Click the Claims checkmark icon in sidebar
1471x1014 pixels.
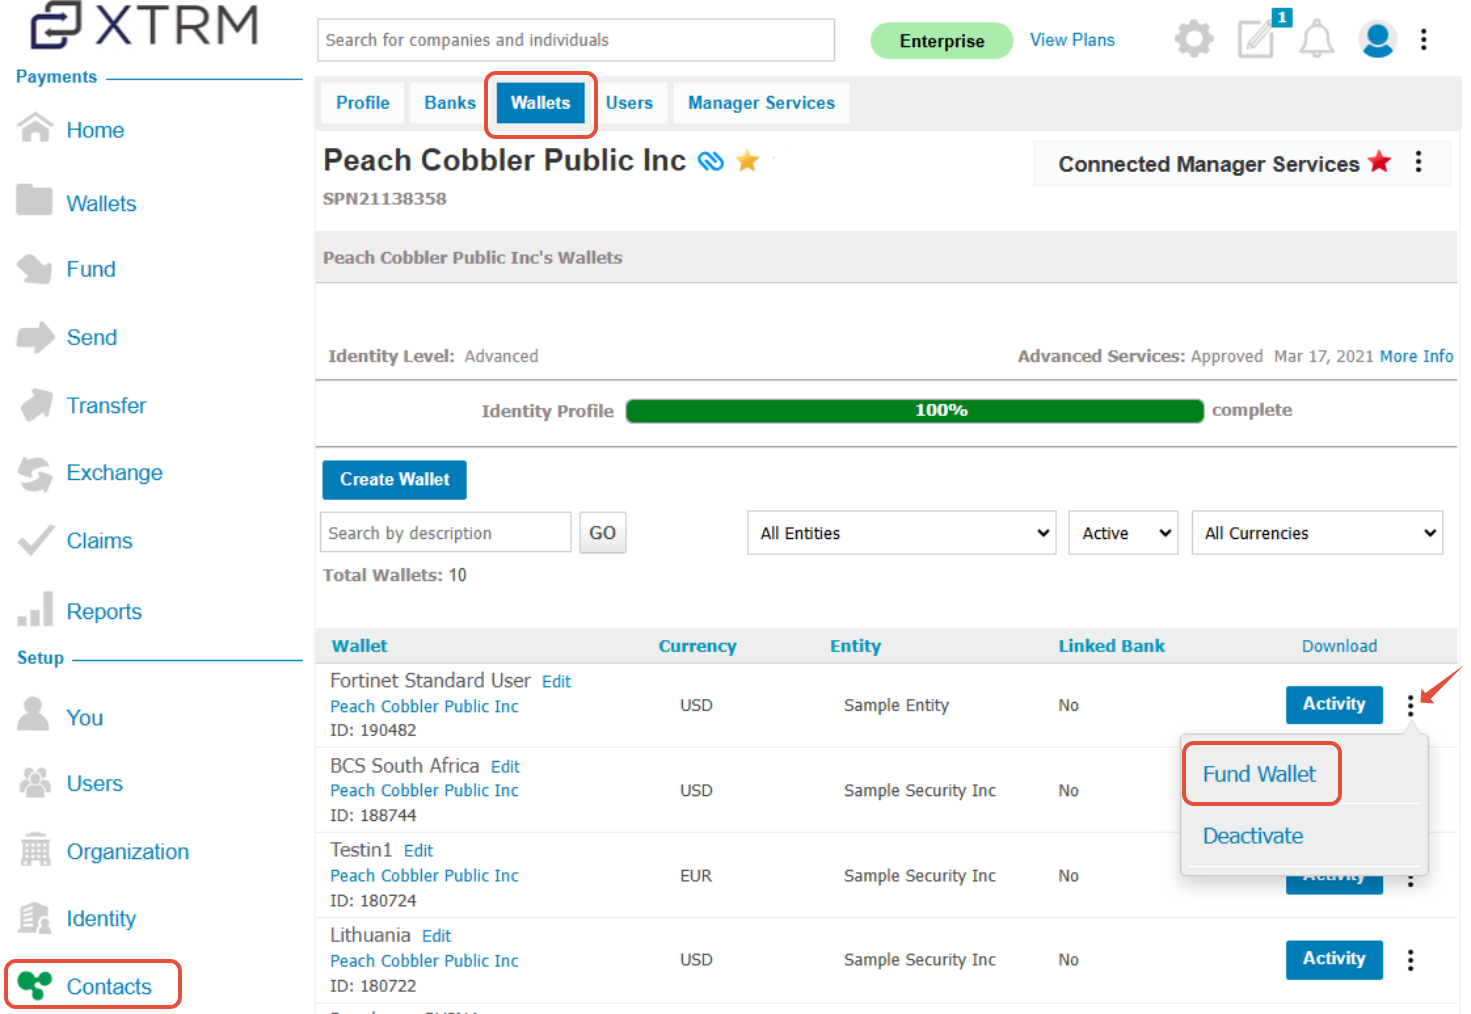[x=35, y=540]
